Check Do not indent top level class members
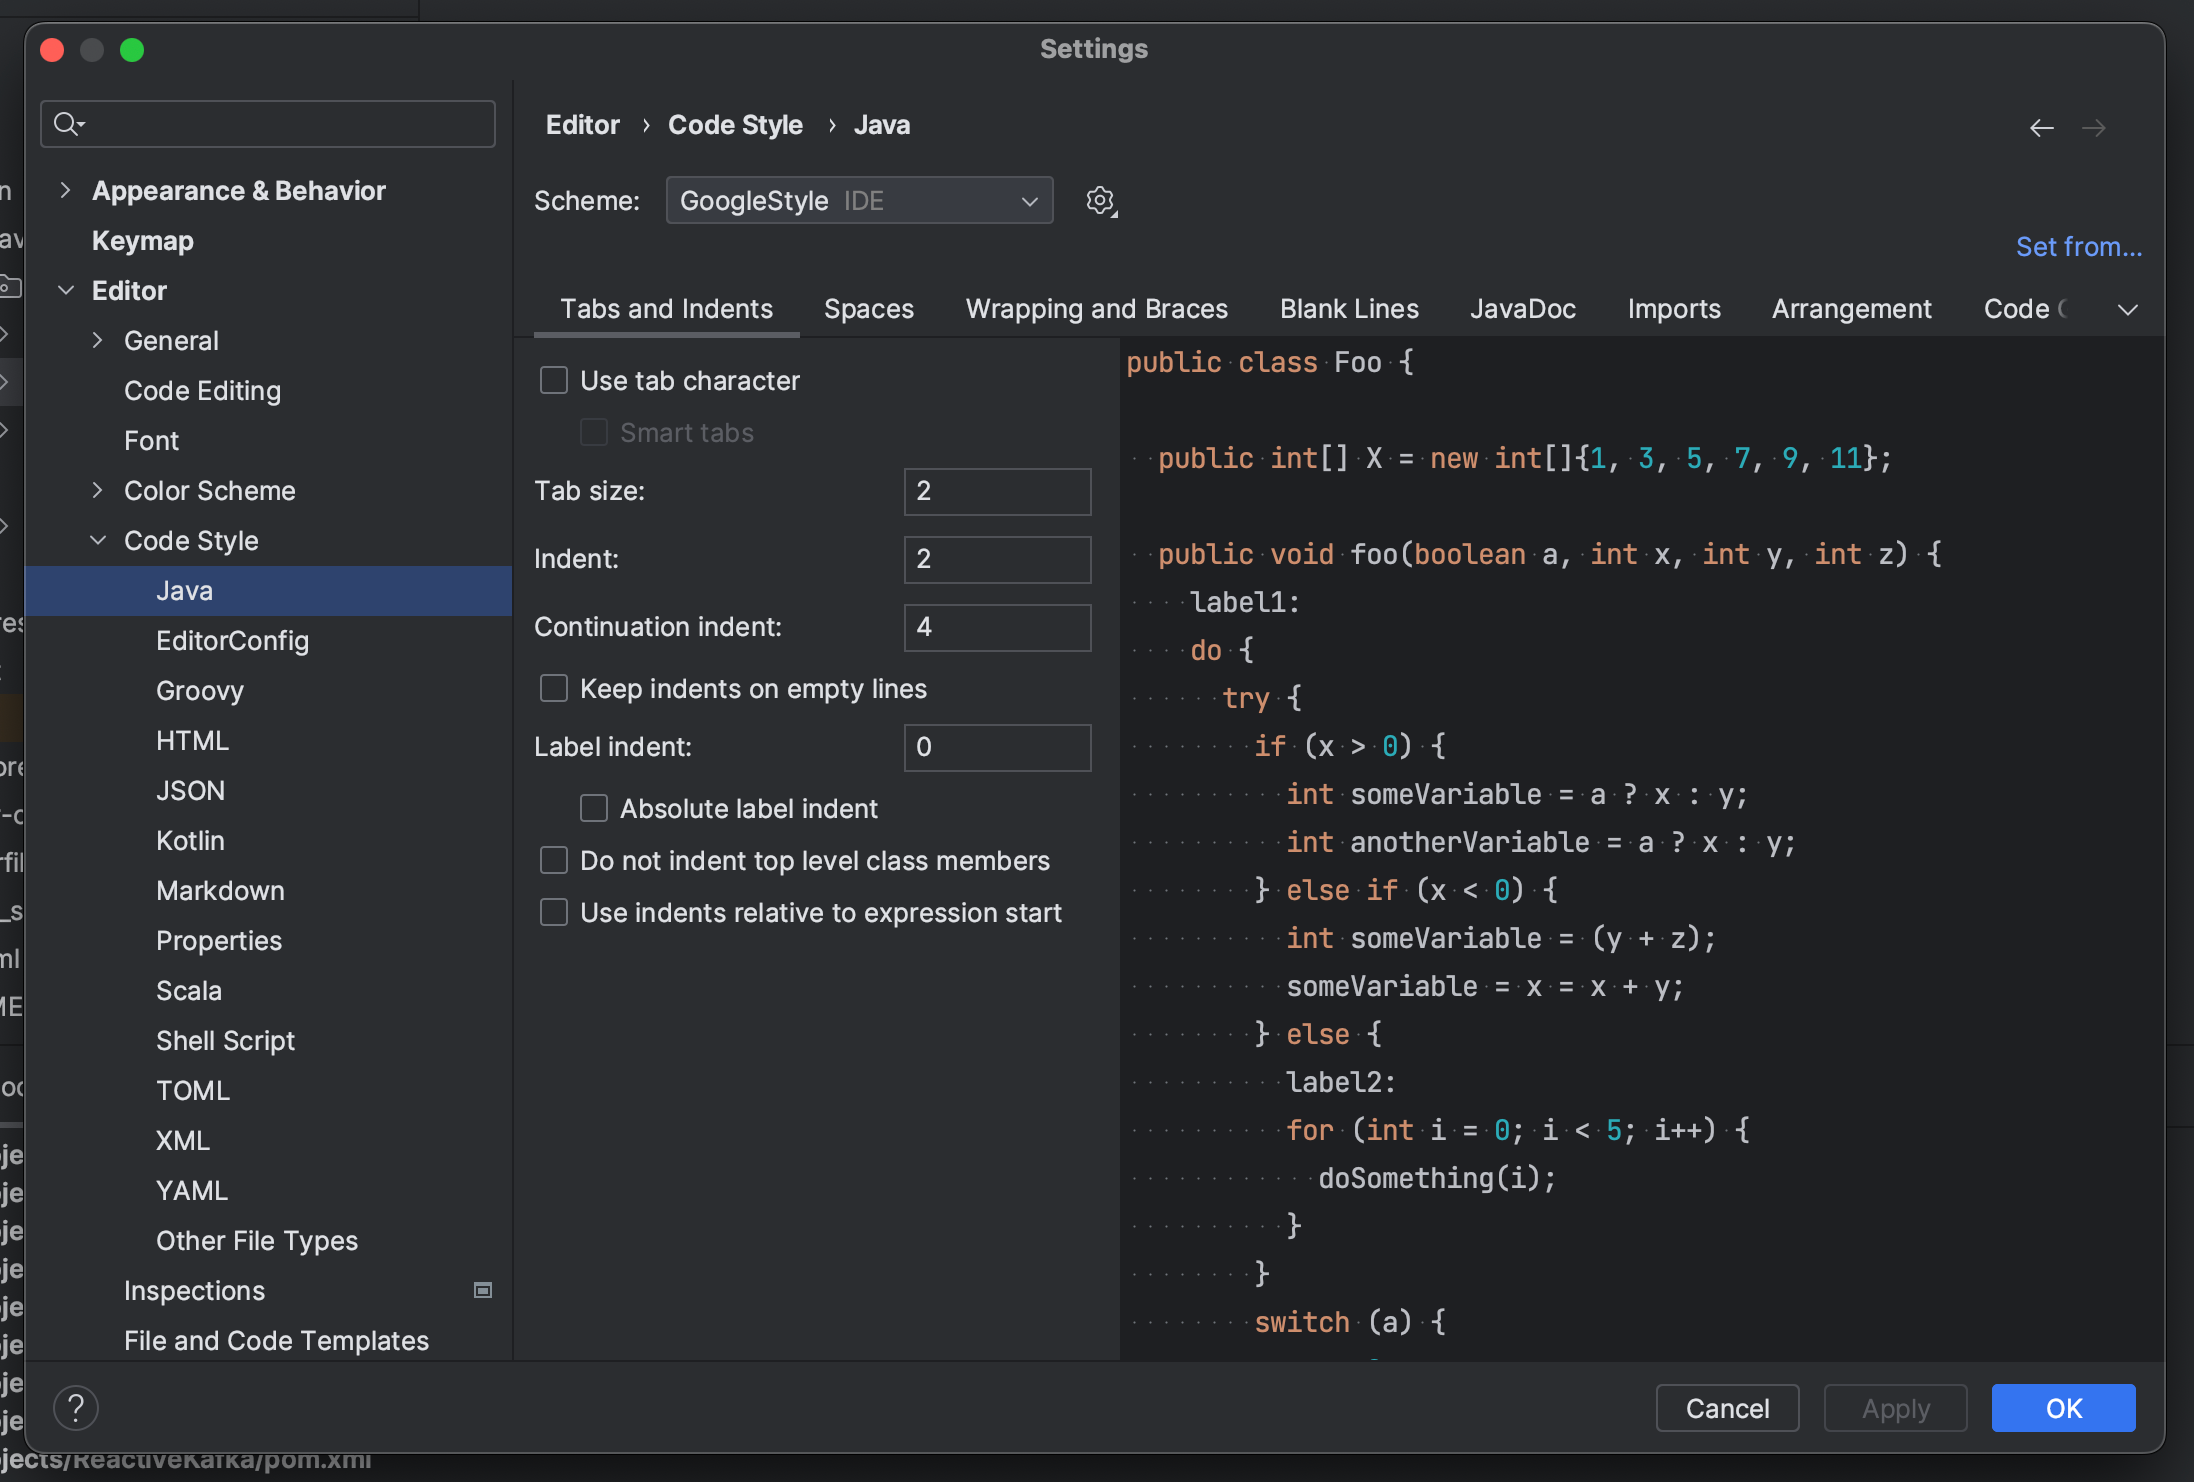The width and height of the screenshot is (2194, 1482). [x=554, y=861]
